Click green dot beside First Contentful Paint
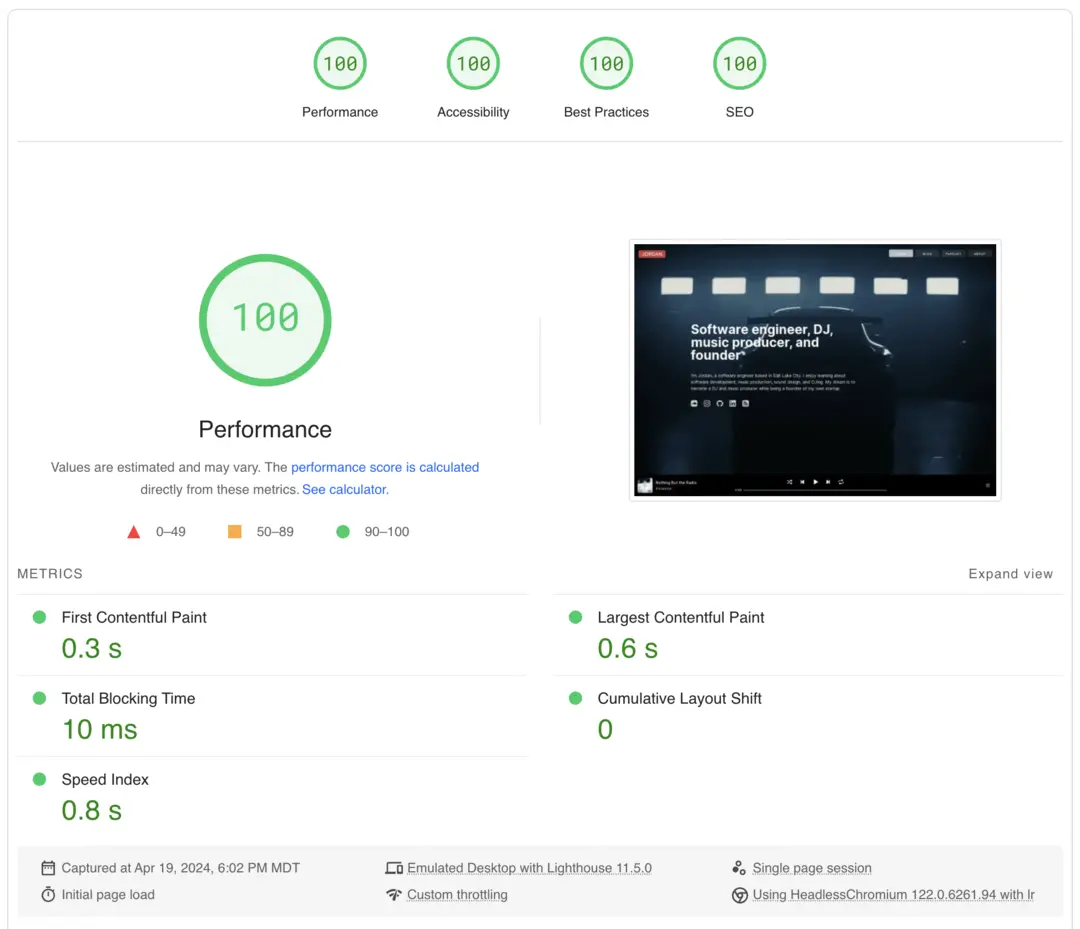 coord(39,617)
